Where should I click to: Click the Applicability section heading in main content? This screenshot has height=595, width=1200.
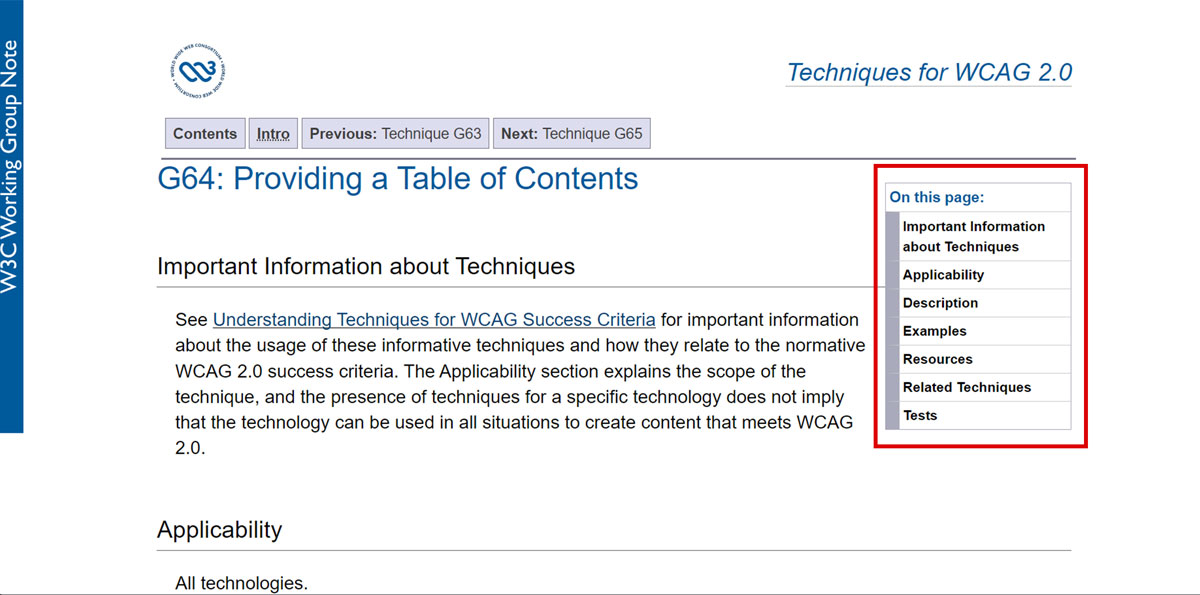(x=219, y=530)
